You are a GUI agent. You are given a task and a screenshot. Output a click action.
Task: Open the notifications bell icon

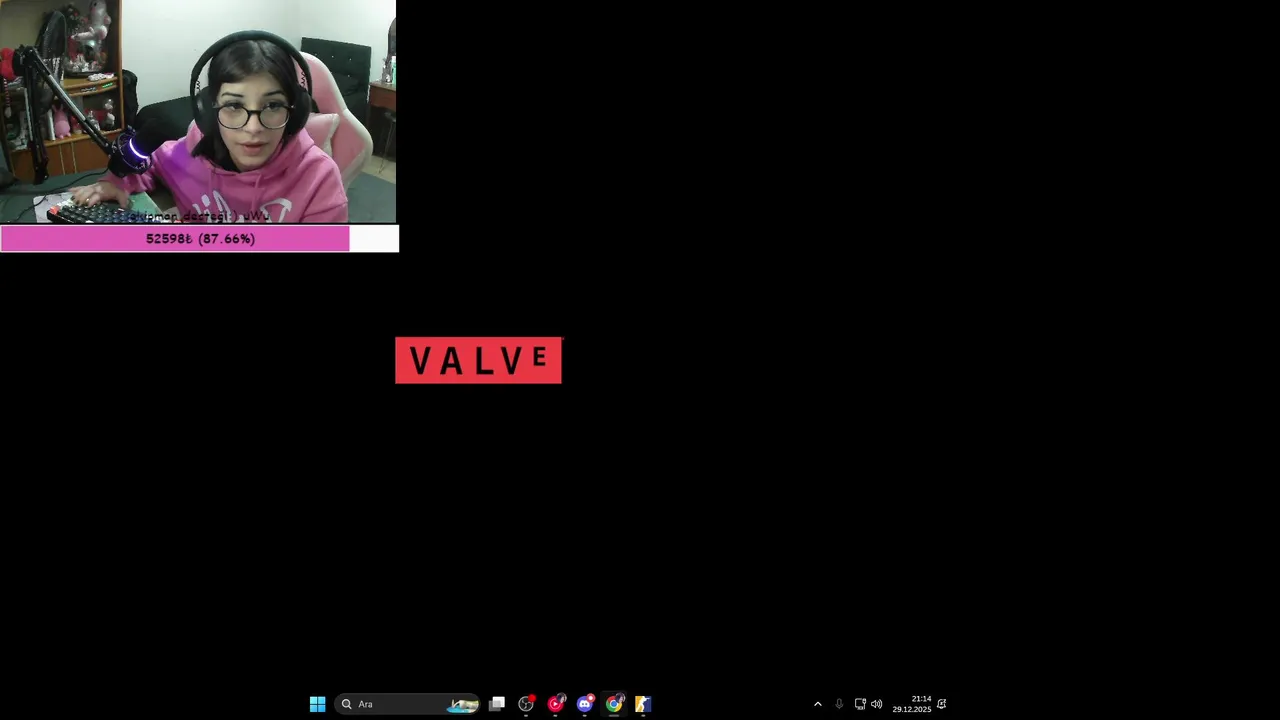(x=942, y=704)
